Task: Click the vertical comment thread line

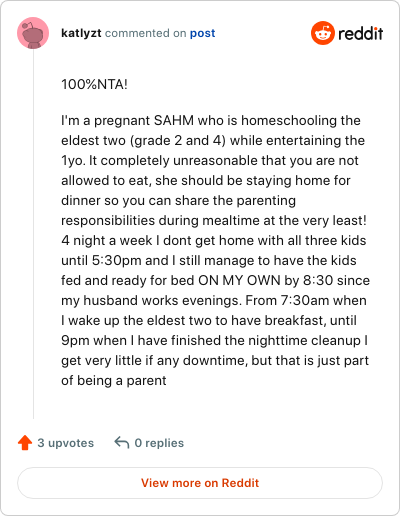Action: [x=33, y=233]
